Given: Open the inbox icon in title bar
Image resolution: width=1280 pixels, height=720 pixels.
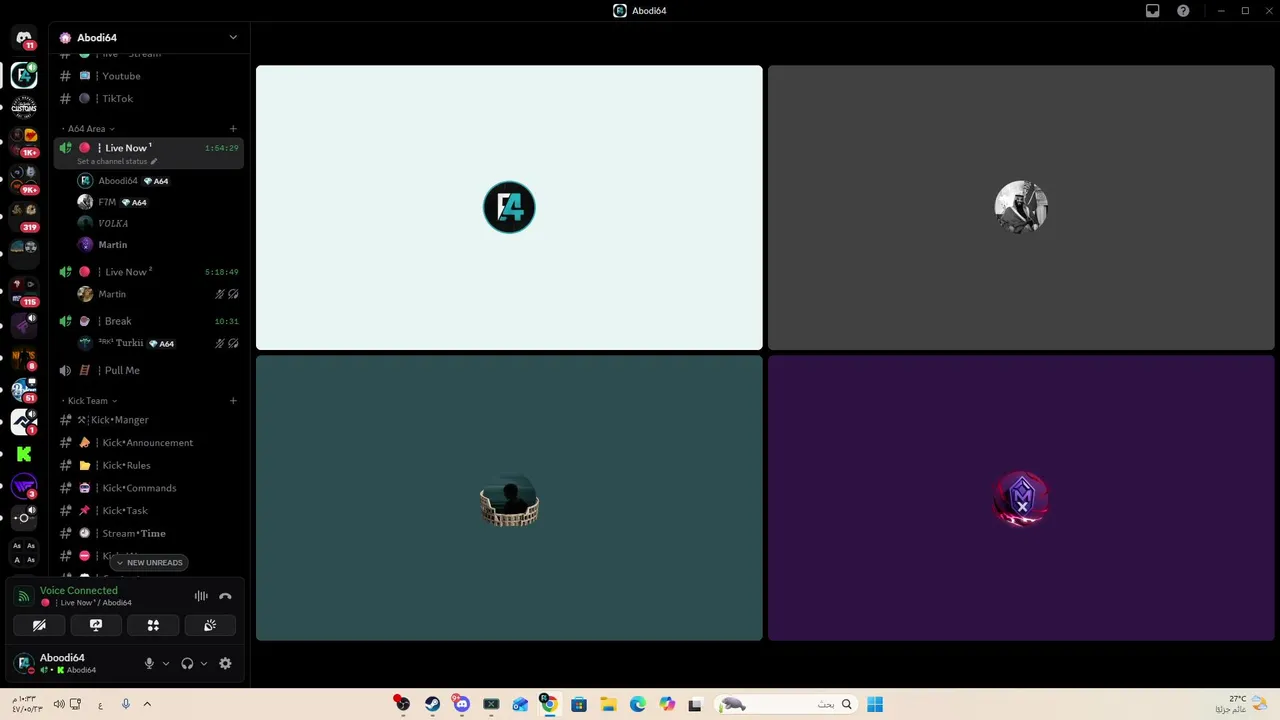Looking at the screenshot, I should 1152,11.
